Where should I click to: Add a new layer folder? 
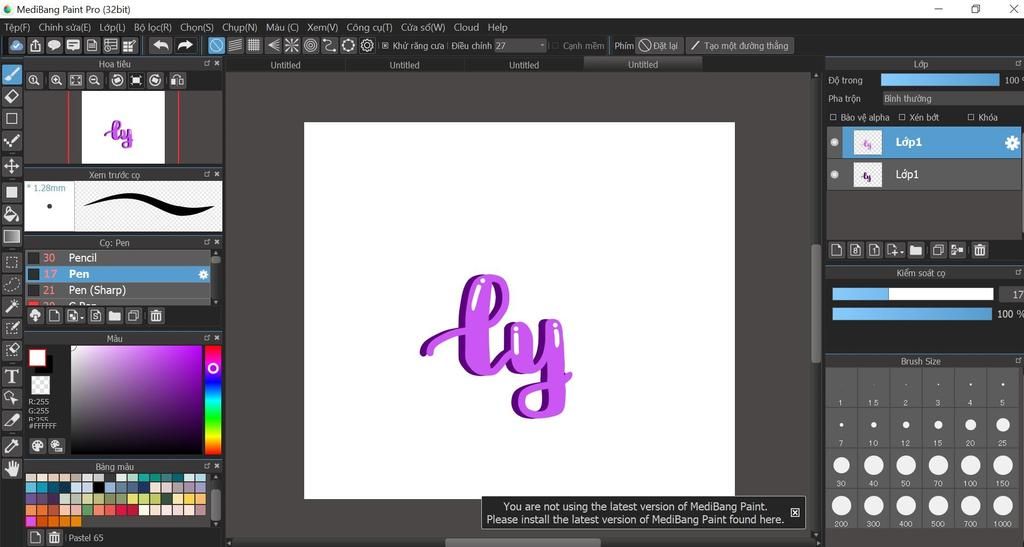[x=916, y=250]
